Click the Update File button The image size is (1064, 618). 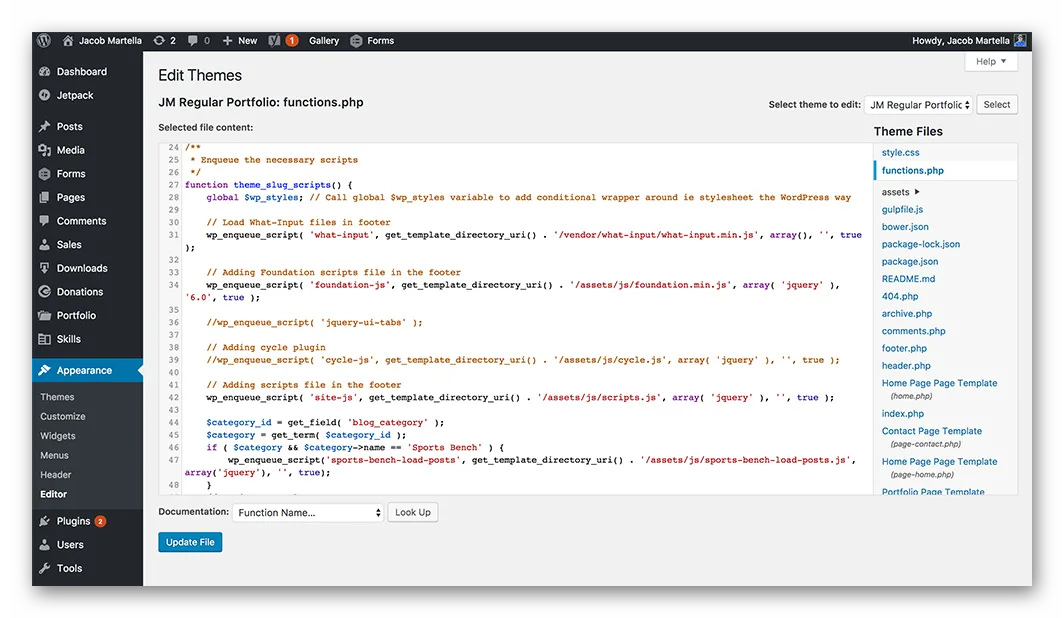tap(190, 542)
